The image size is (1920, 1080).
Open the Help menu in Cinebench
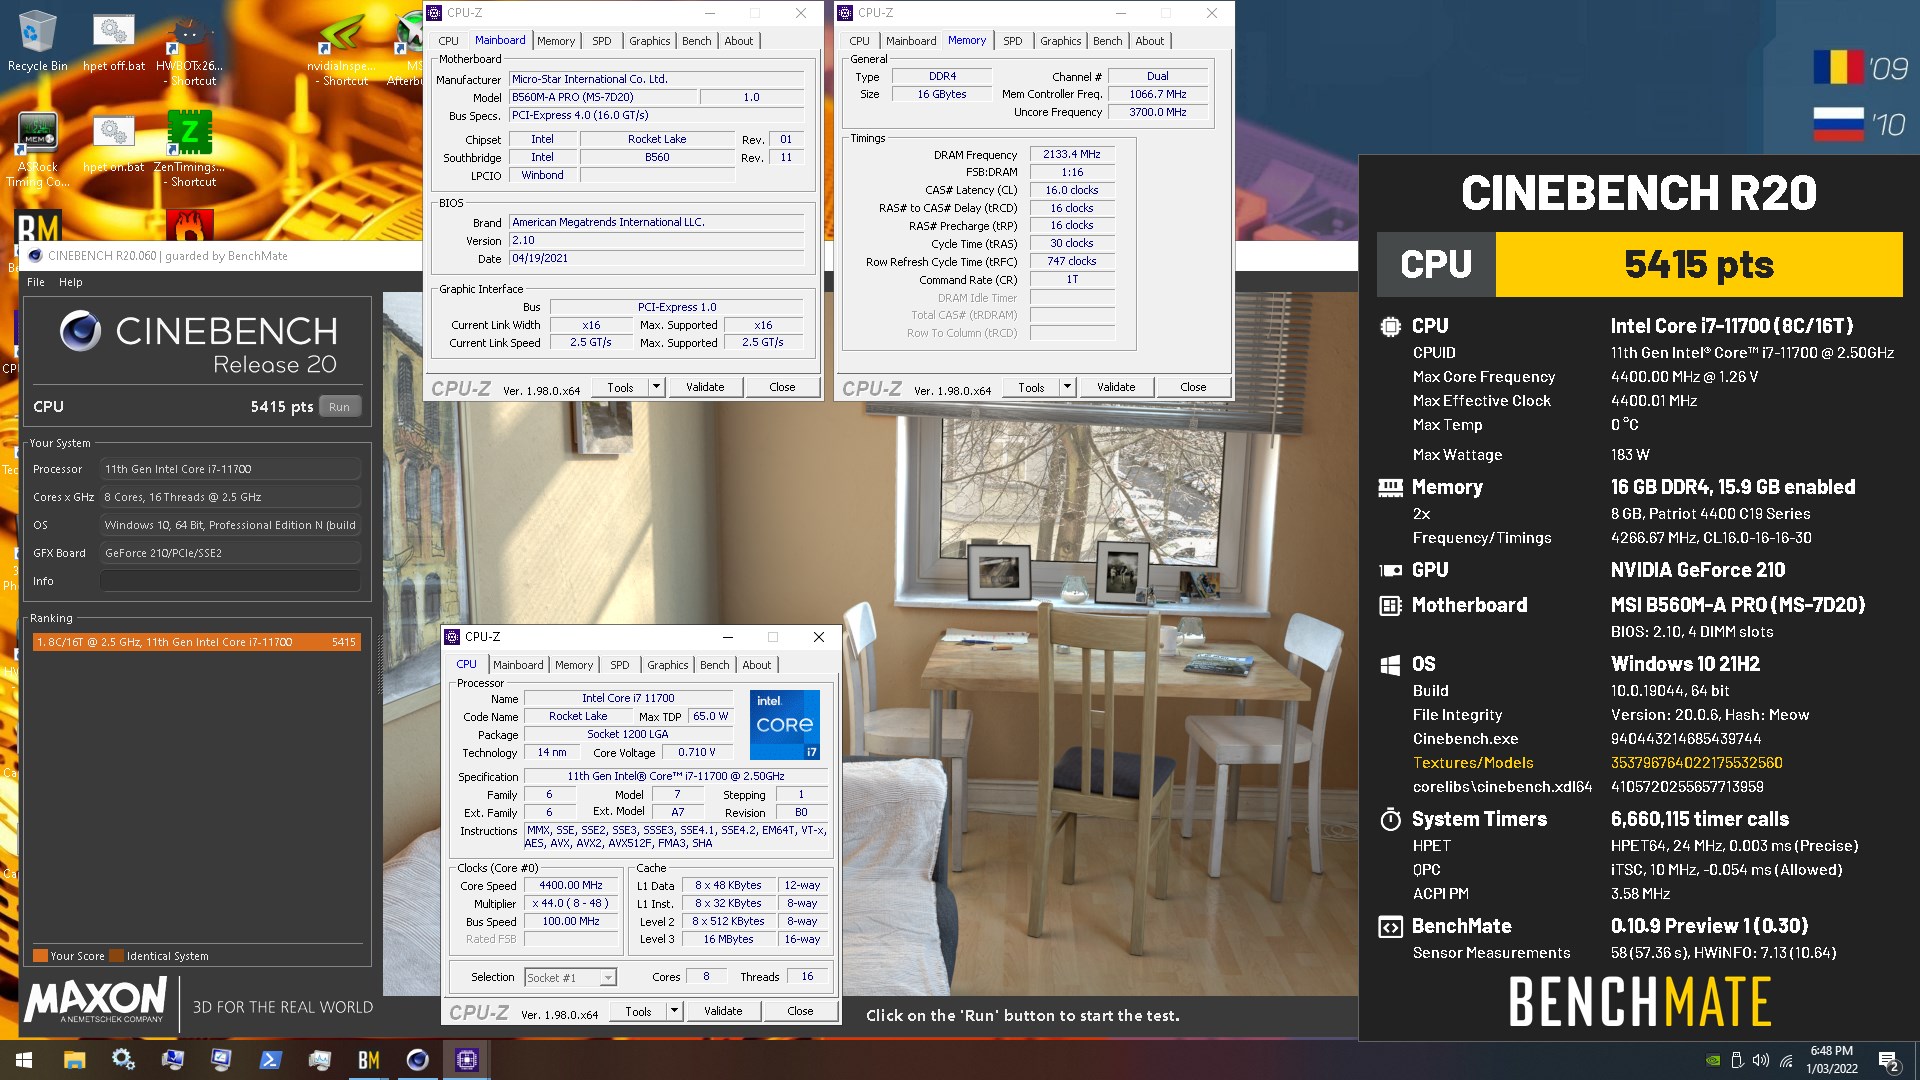(71, 282)
